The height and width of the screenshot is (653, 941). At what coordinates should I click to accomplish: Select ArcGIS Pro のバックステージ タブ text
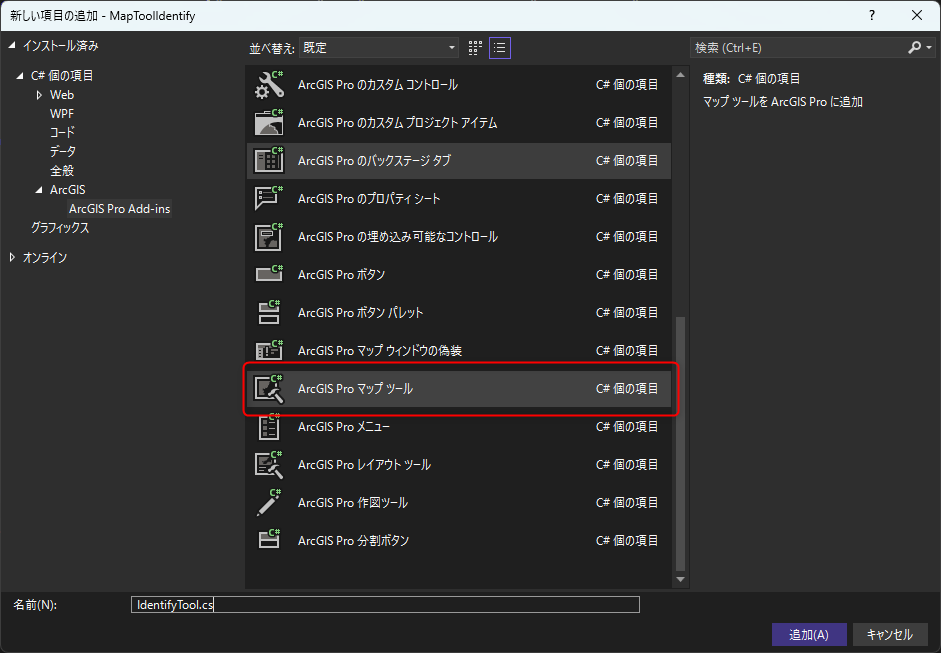coord(374,160)
